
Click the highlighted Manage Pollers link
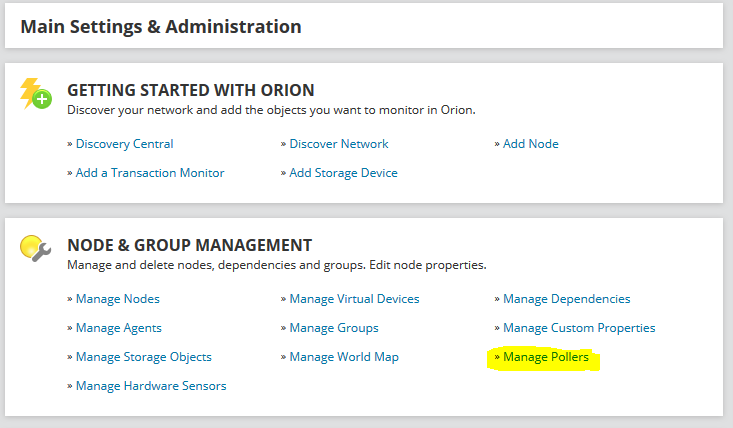[x=546, y=357]
